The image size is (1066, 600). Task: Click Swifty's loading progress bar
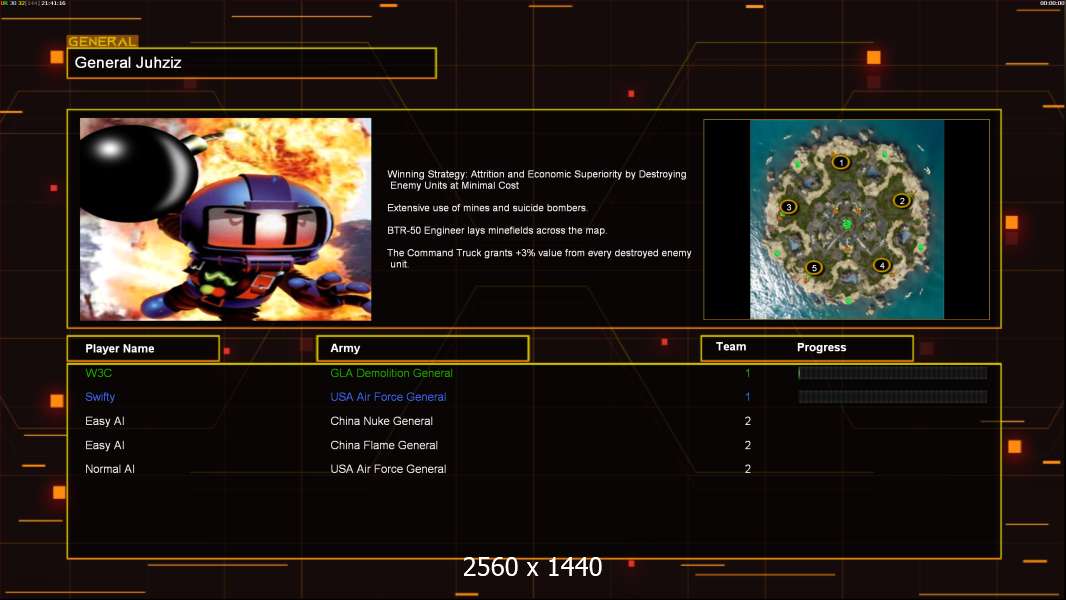[x=892, y=397]
